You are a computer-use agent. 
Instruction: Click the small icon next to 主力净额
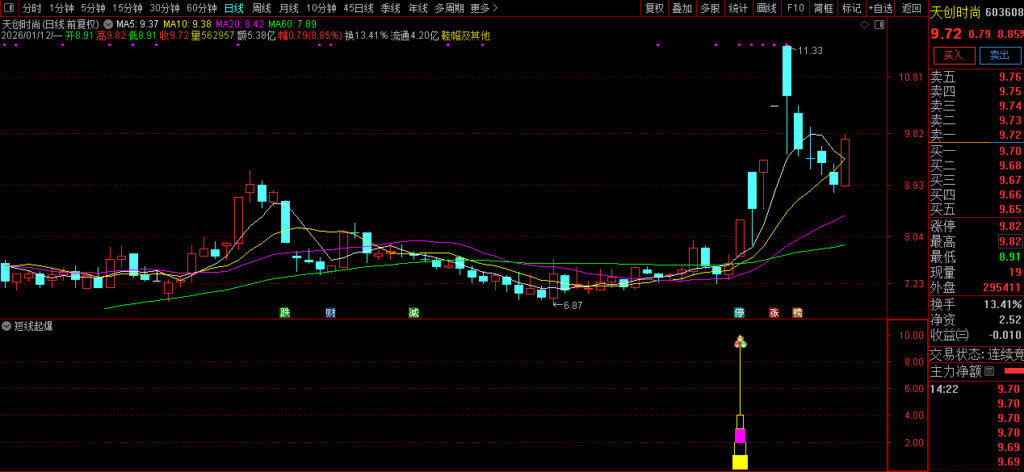point(989,371)
